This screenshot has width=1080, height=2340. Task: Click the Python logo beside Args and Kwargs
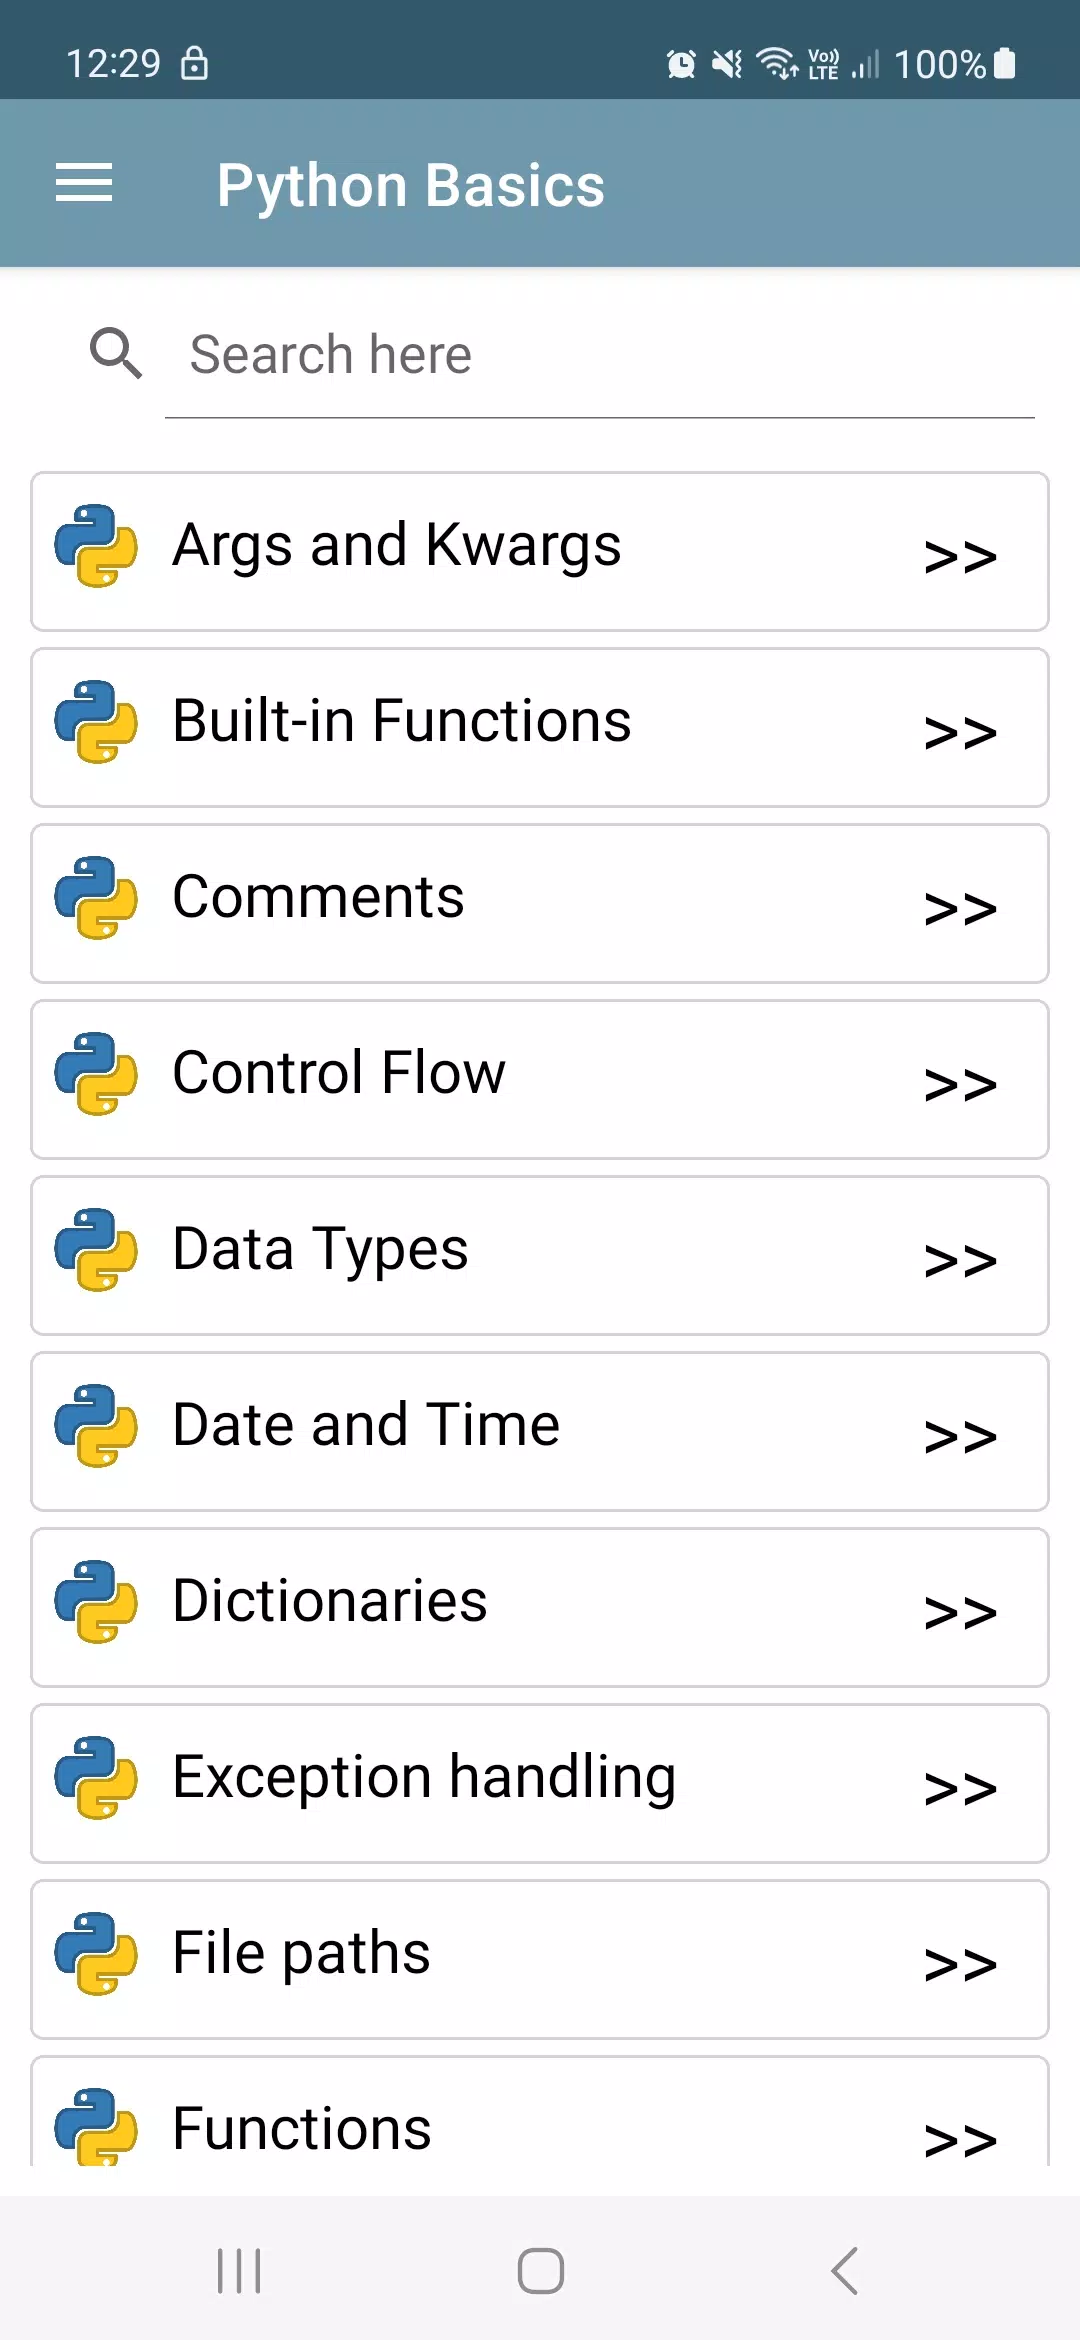96,546
